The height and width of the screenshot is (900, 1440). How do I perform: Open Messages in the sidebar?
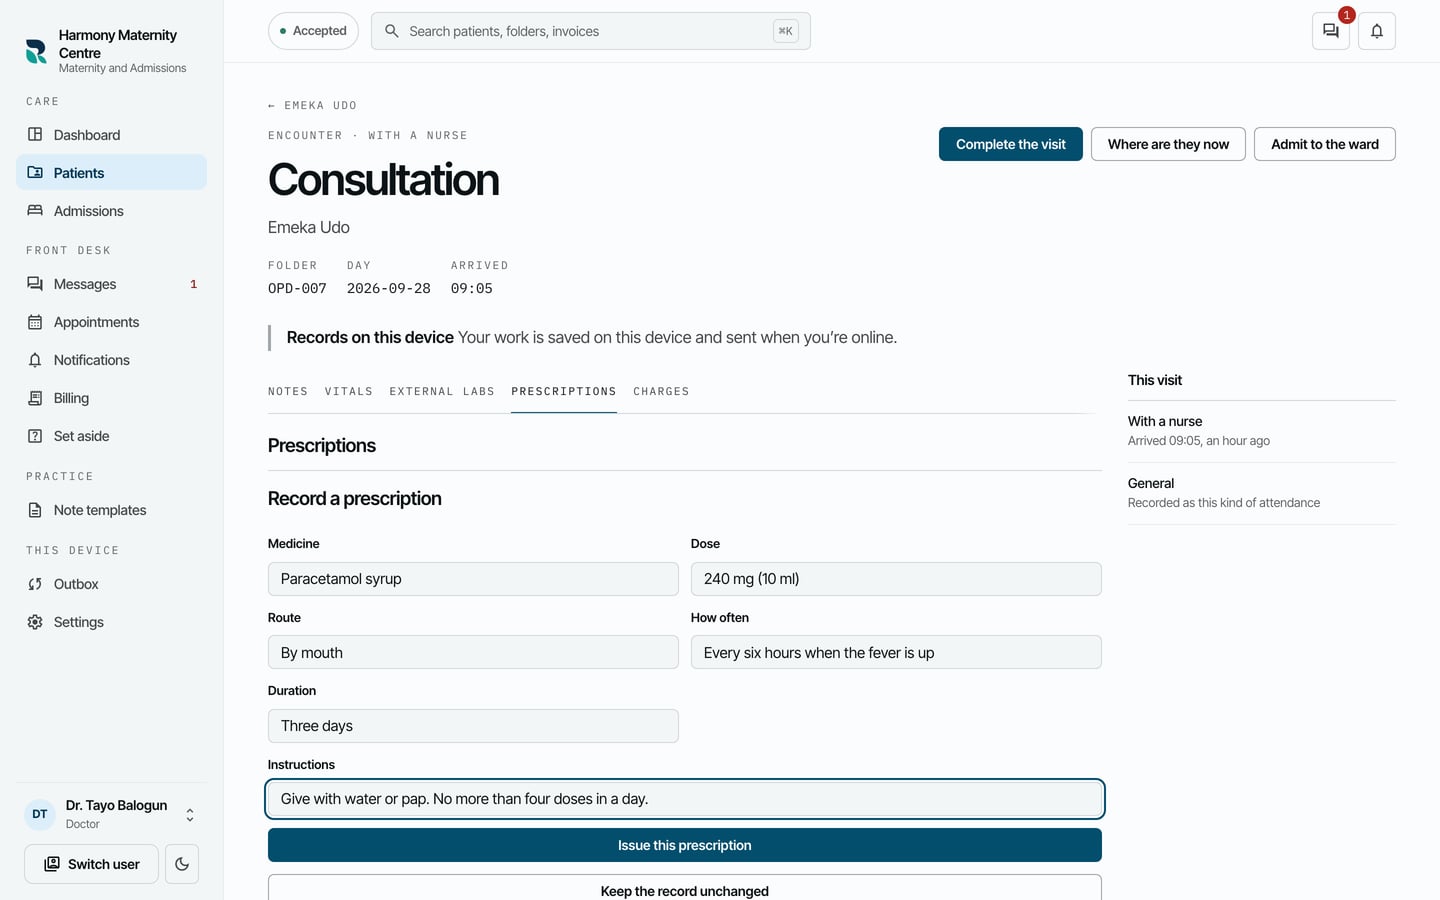coord(111,284)
